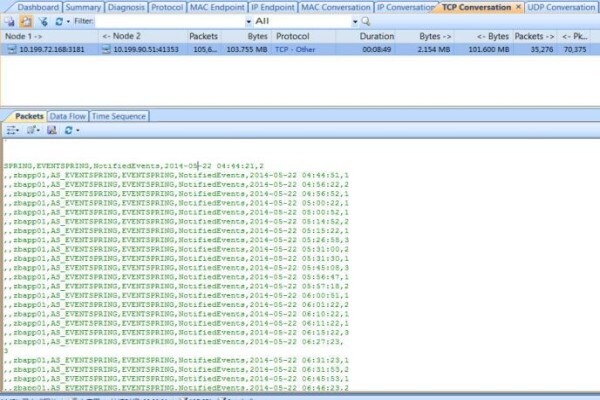The image size is (600, 400).
Task: Open dropdown arrow next to lower refresh icon
Action: 78,131
